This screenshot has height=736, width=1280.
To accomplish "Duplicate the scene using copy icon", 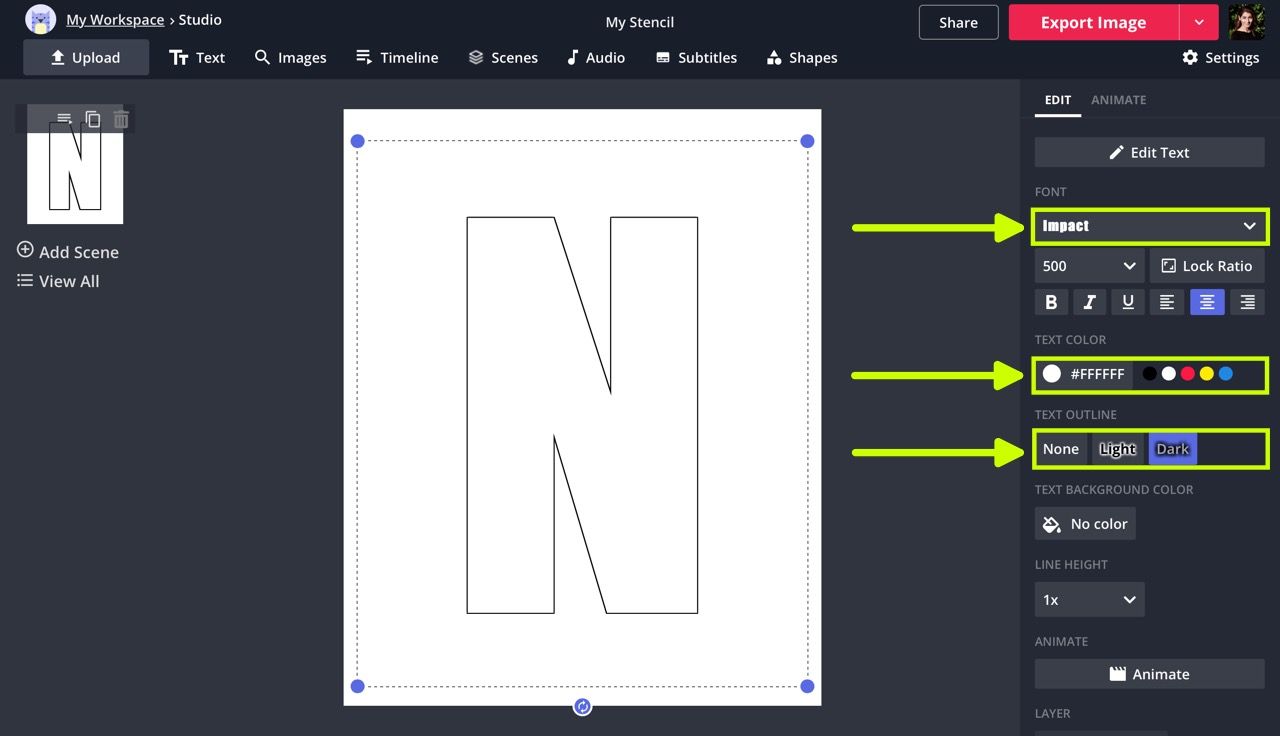I will pos(93,120).
